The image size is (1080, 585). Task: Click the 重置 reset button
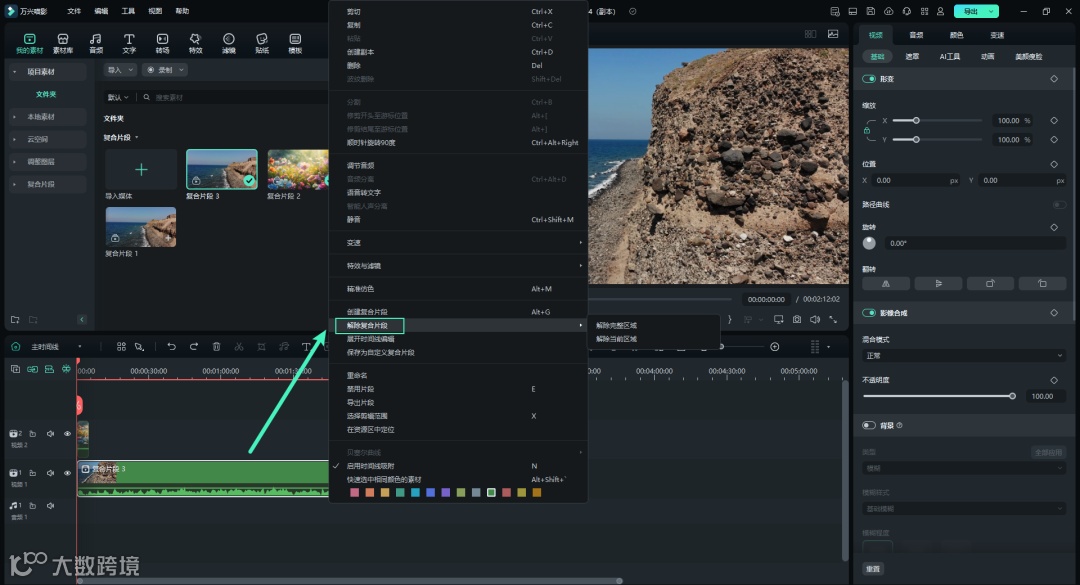873,568
